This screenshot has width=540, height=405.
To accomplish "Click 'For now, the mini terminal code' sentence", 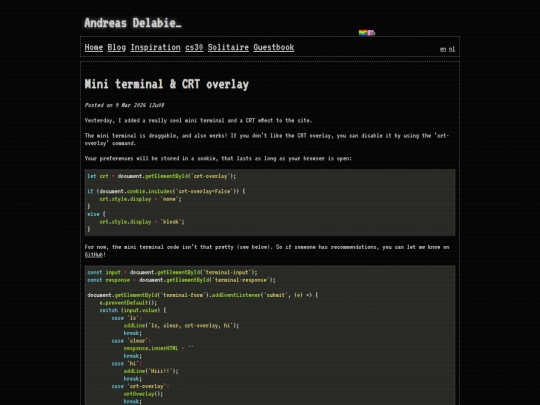I will pyautogui.click(x=267, y=251).
